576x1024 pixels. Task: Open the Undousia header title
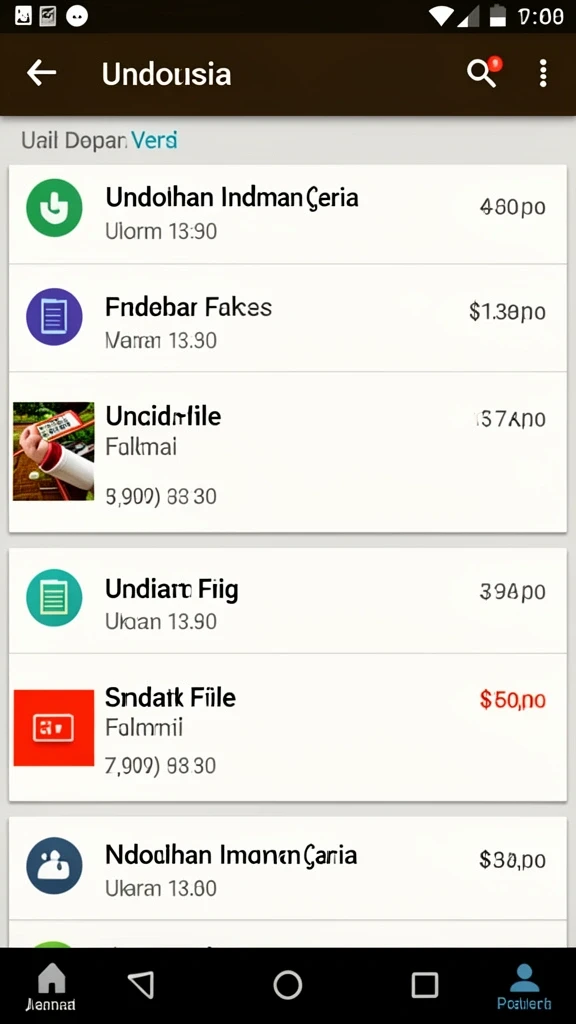[x=167, y=74]
